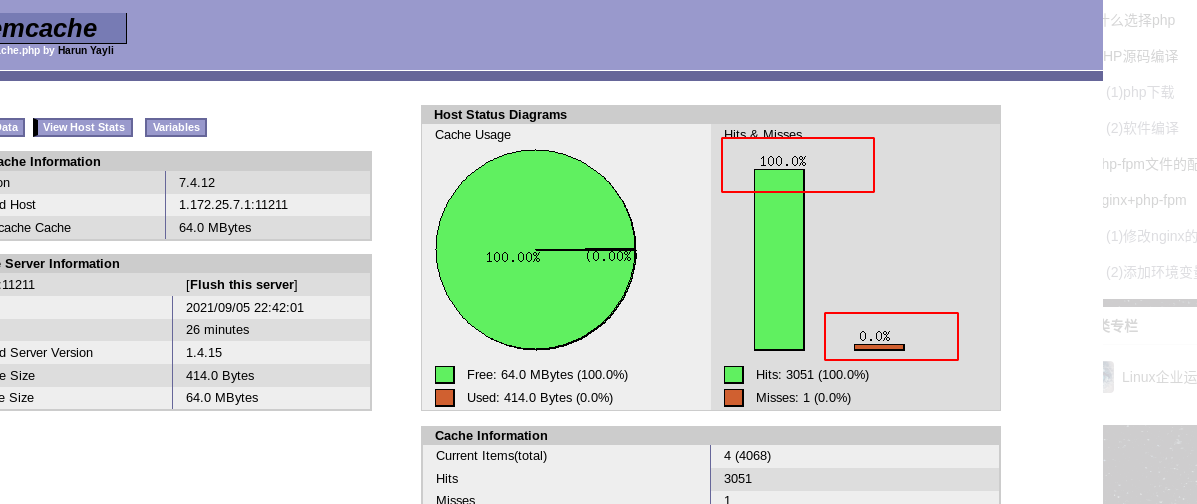Click the Harun Yayli author link
This screenshot has width=1197, height=504.
[x=86, y=50]
